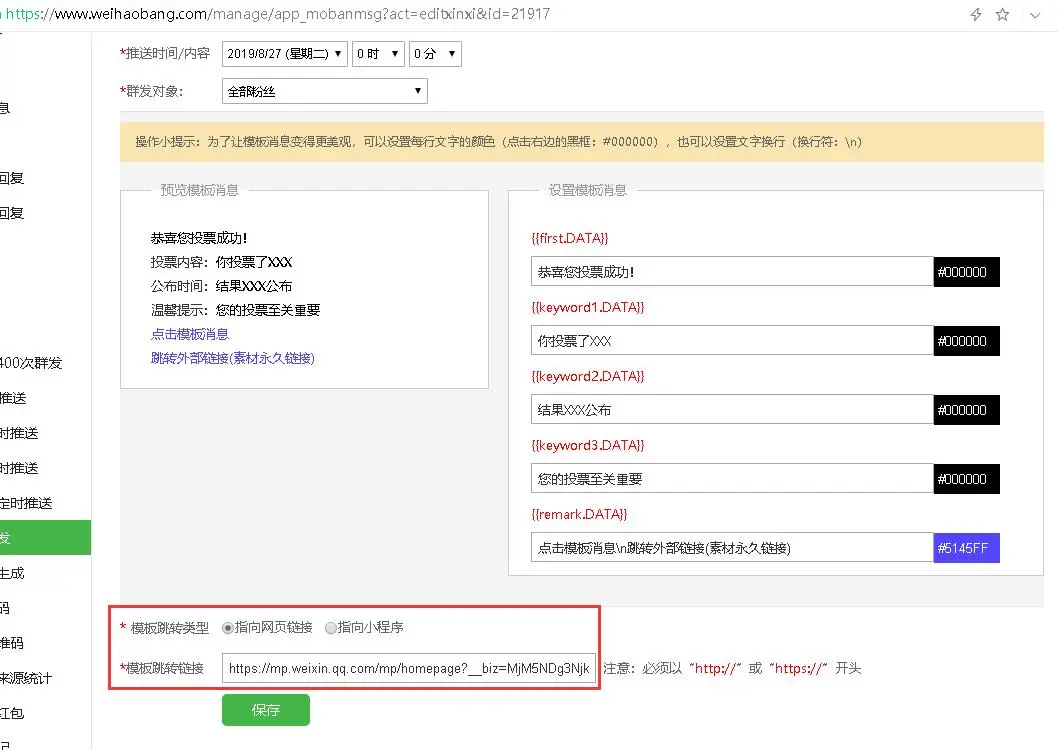Open color box for first.DATA row
Image resolution: width=1058 pixels, height=750 pixels.
coord(966,272)
